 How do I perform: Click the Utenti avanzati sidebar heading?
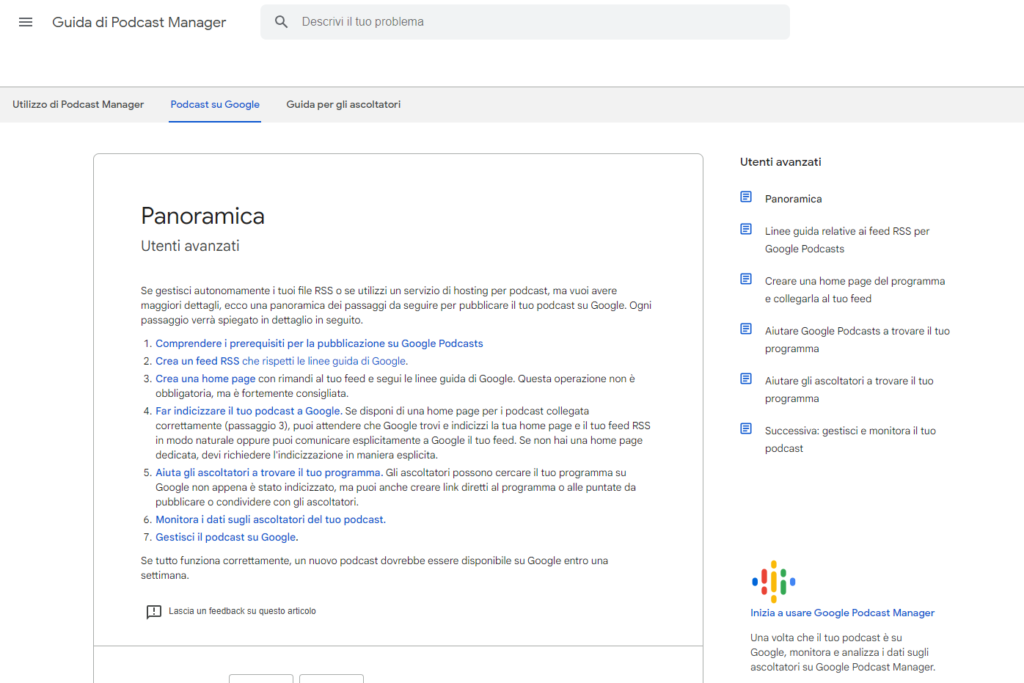[x=780, y=162]
